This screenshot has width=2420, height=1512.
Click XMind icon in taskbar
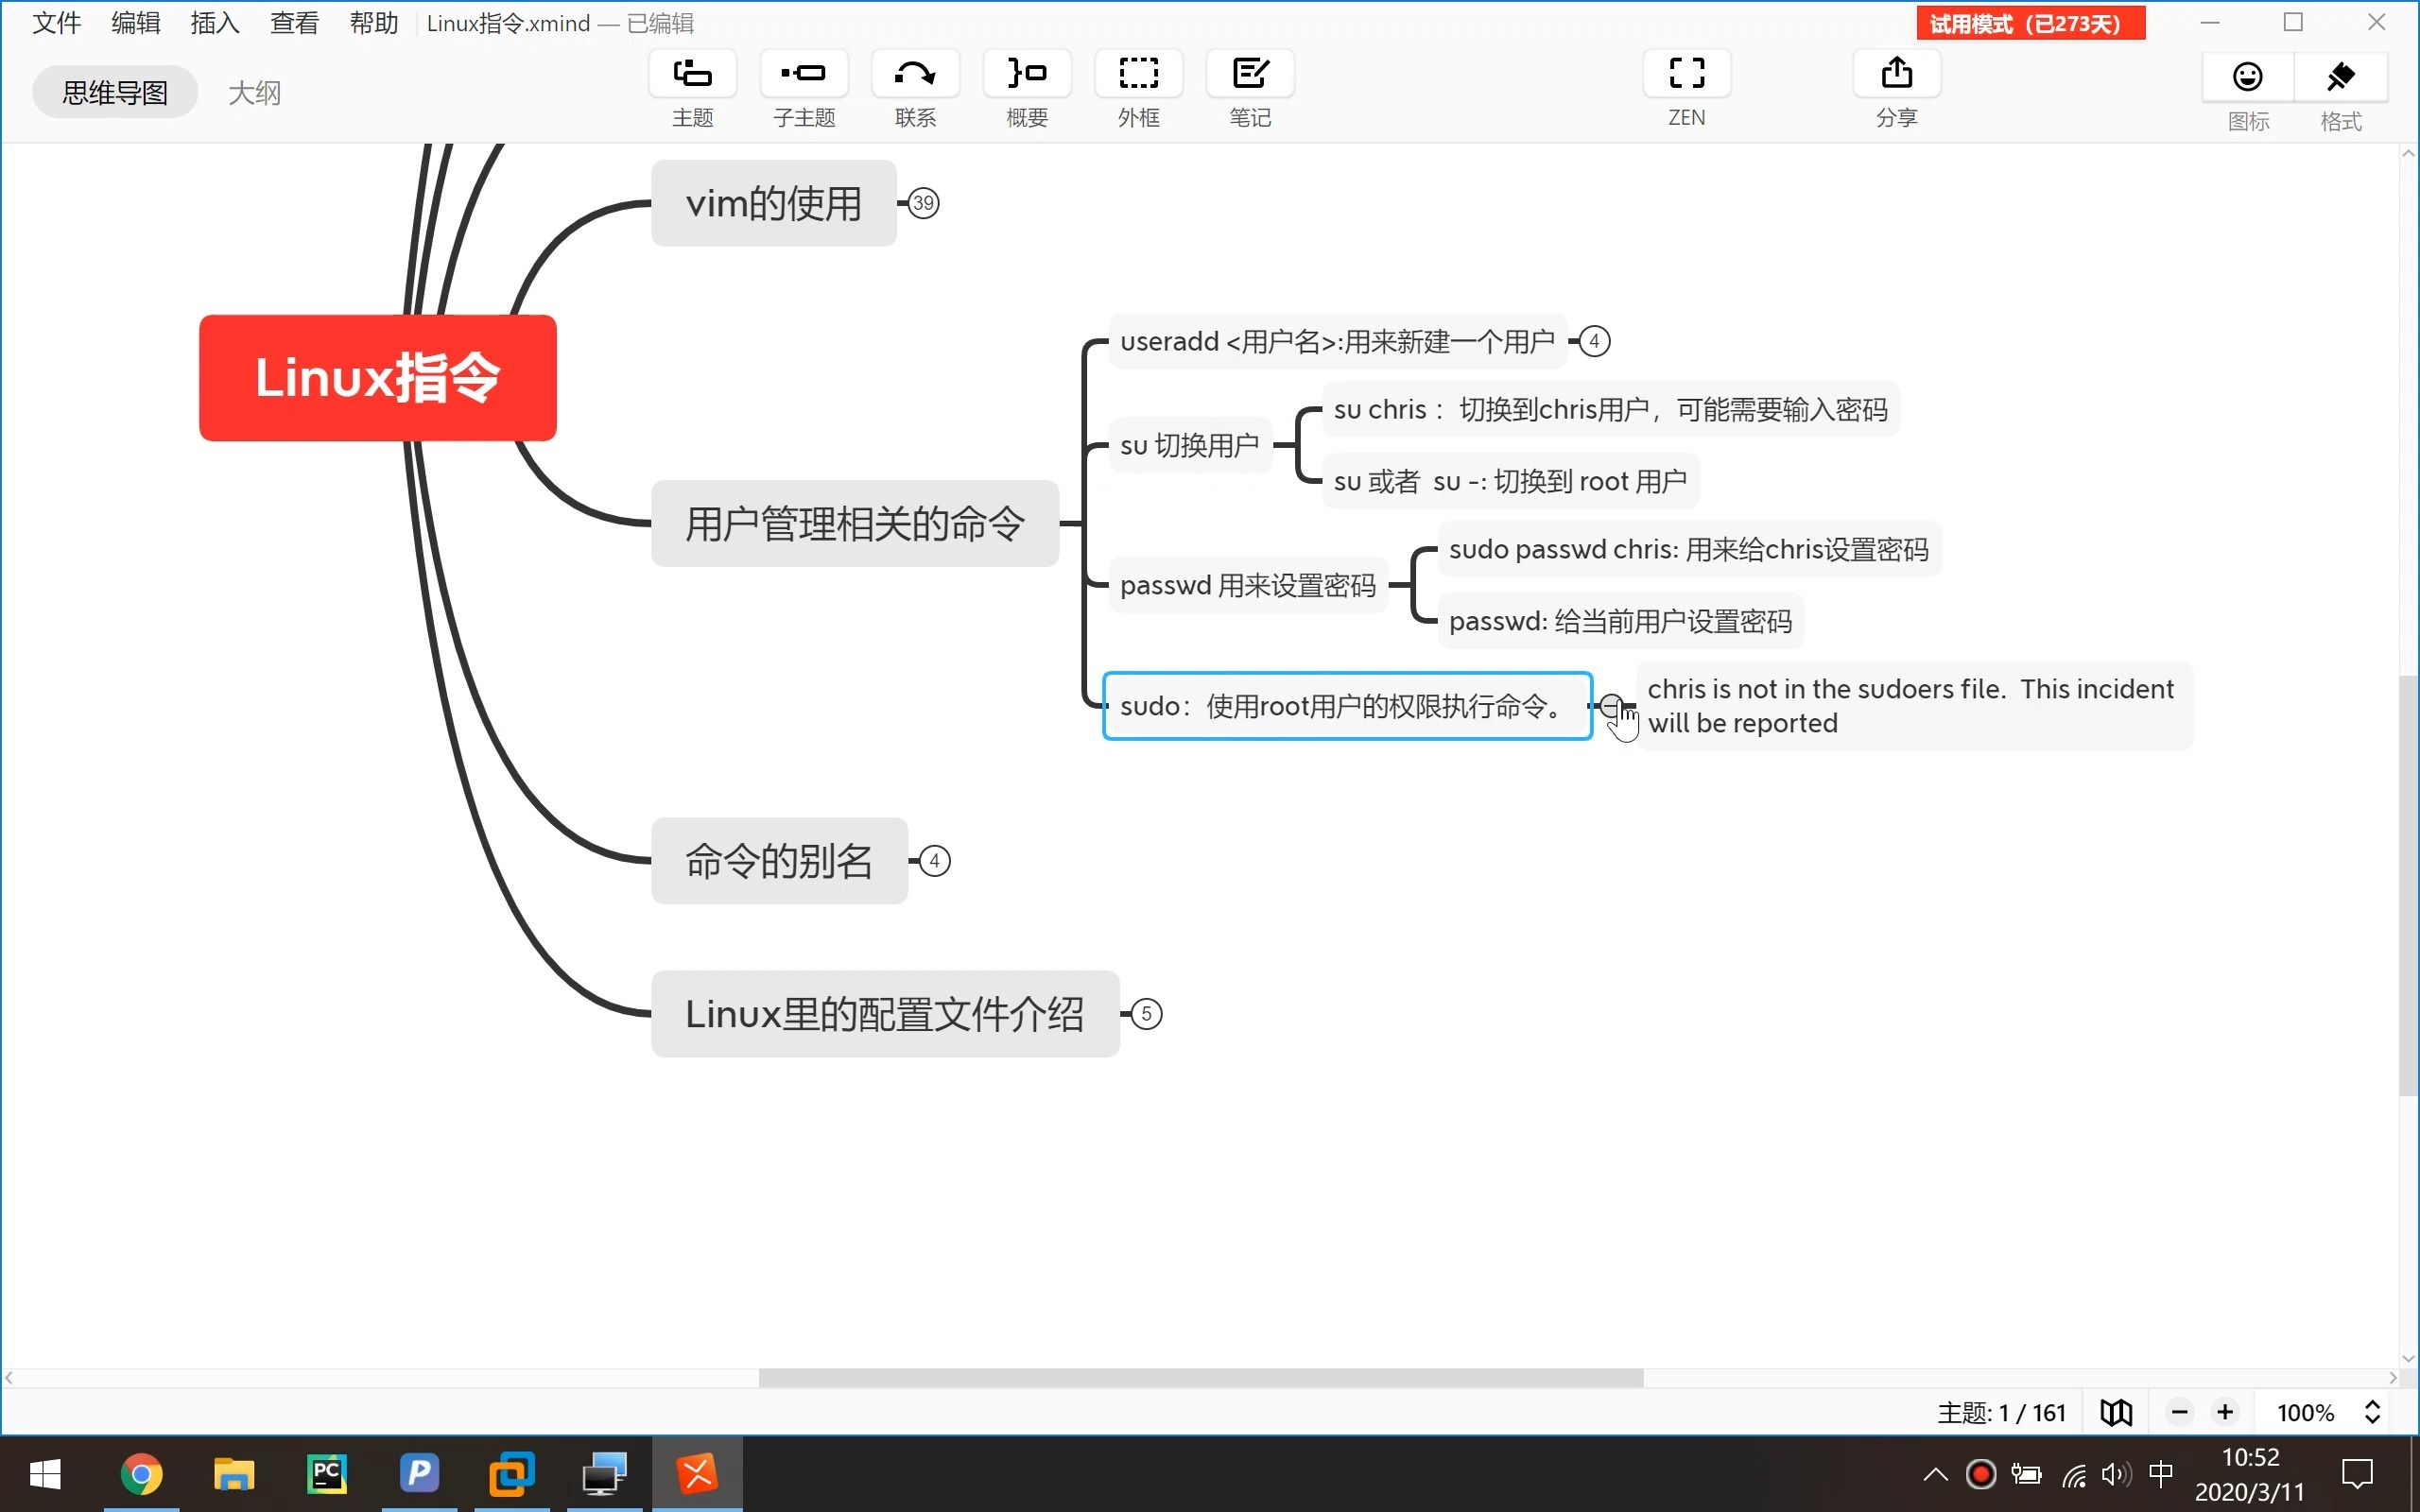(697, 1474)
